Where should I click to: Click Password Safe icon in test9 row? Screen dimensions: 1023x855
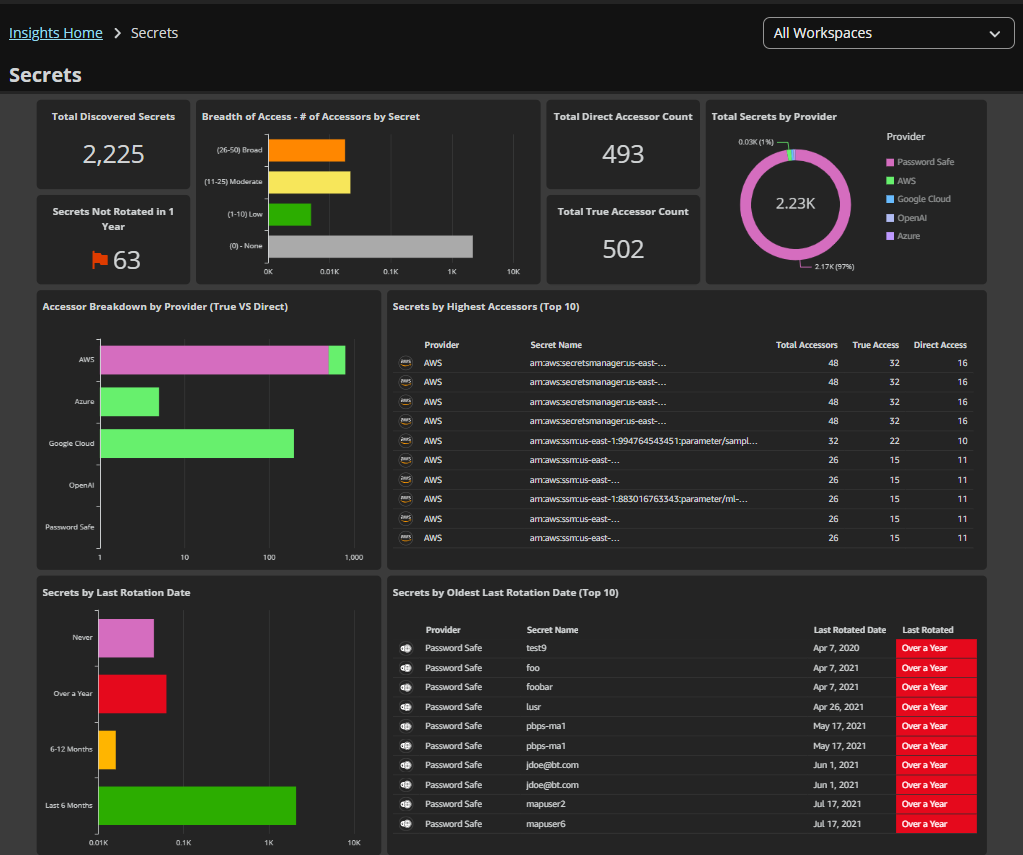(406, 648)
